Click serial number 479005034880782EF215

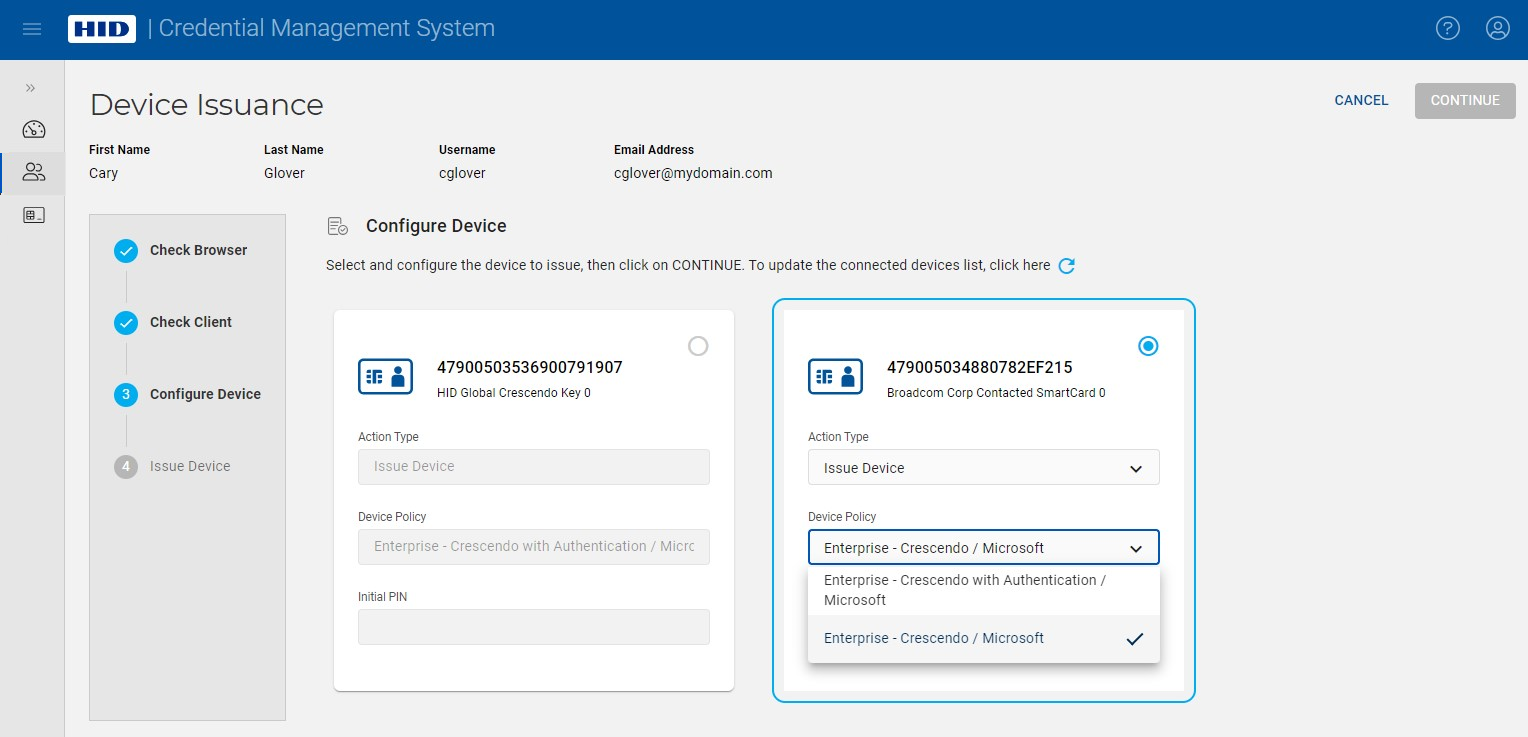tap(980, 367)
